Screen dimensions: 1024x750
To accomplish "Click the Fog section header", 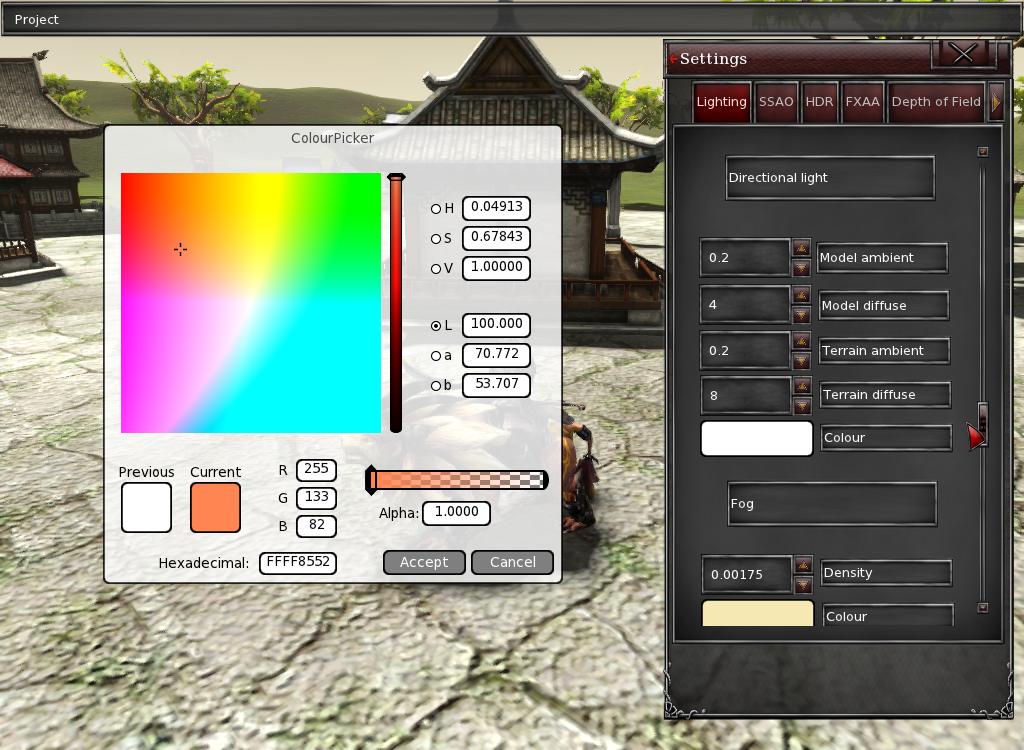I will click(832, 504).
